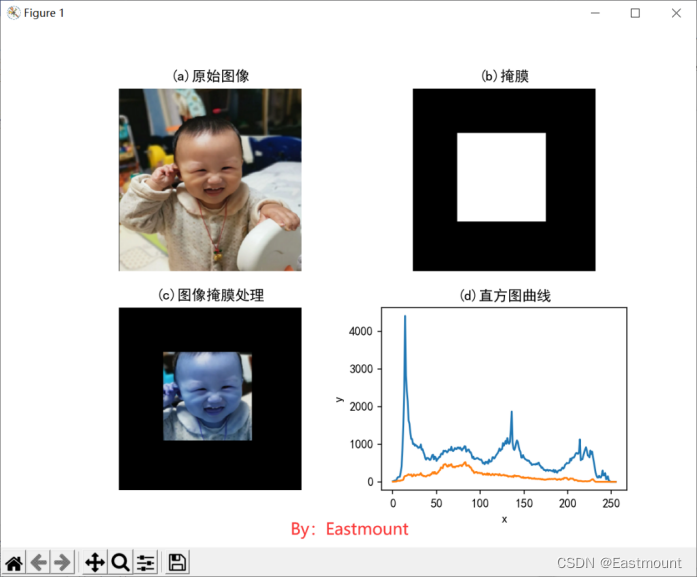The height and width of the screenshot is (578, 697).
Task: Click the title "(d) 直方图曲线"
Action: coord(505,295)
